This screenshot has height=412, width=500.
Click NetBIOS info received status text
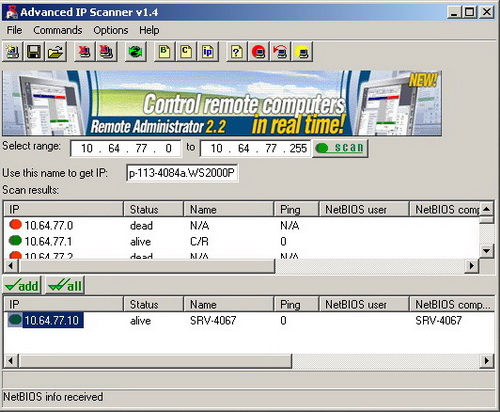(x=53, y=397)
